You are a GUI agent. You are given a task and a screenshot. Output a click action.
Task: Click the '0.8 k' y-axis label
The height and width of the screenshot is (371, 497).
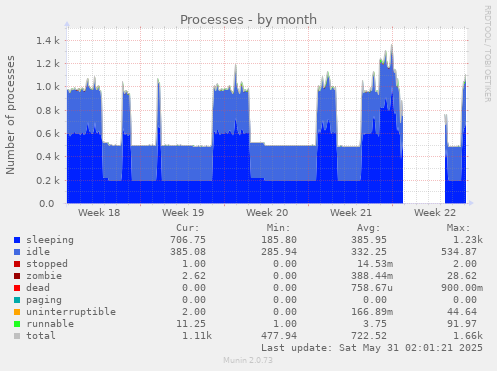48,110
